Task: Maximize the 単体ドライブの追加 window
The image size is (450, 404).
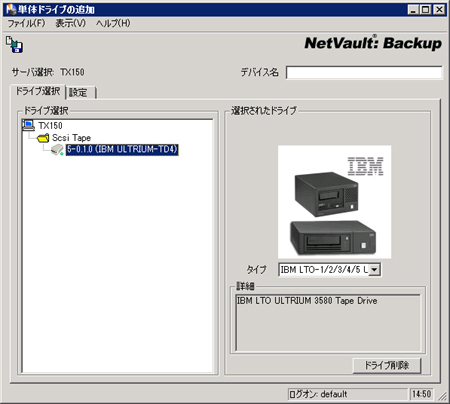Action: (x=425, y=10)
